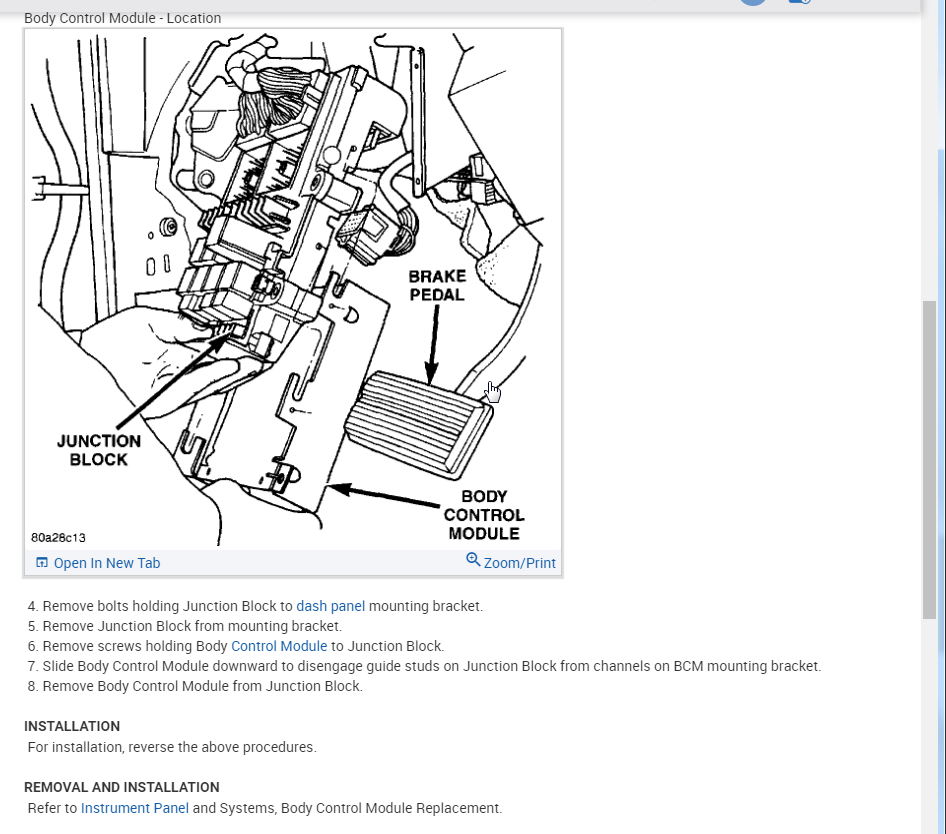The width and height of the screenshot is (946, 834).
Task: Click the Zoom/Print link
Action: (519, 563)
